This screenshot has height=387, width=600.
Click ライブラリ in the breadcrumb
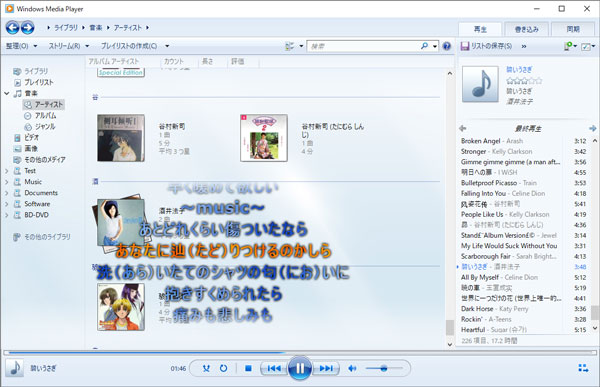click(x=65, y=28)
